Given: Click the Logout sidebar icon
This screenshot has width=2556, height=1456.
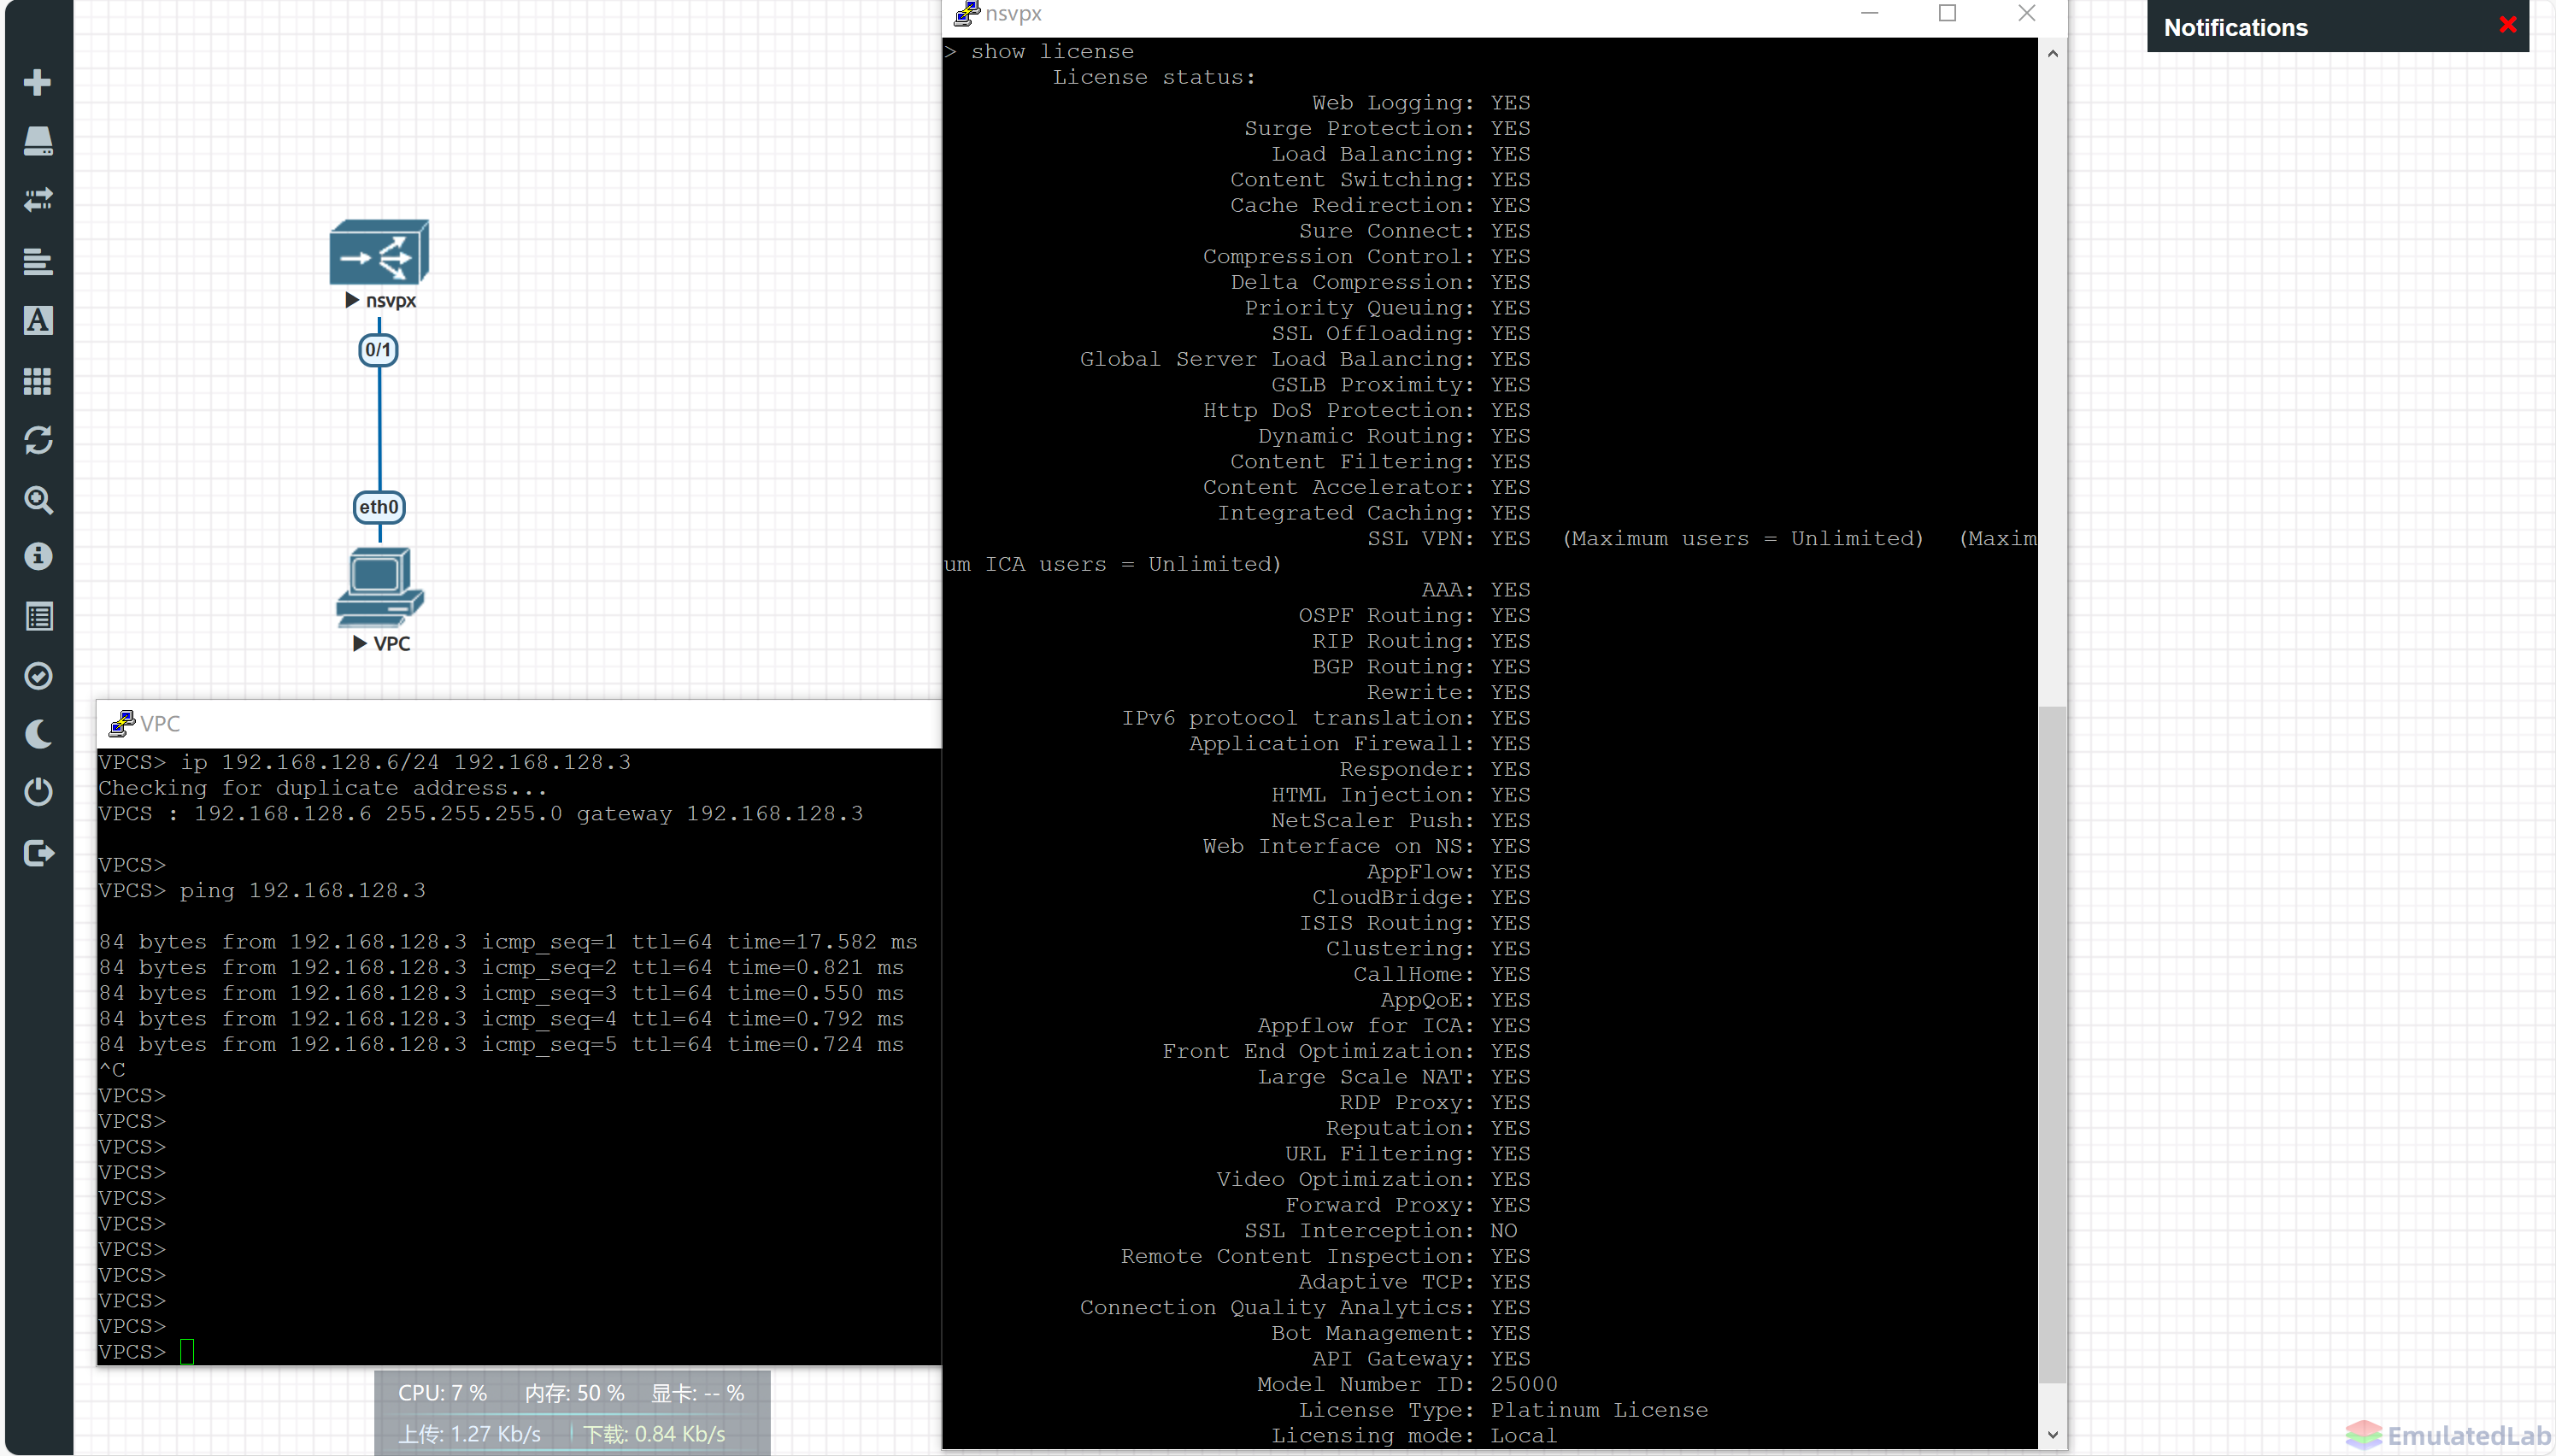Looking at the screenshot, I should click(38, 853).
